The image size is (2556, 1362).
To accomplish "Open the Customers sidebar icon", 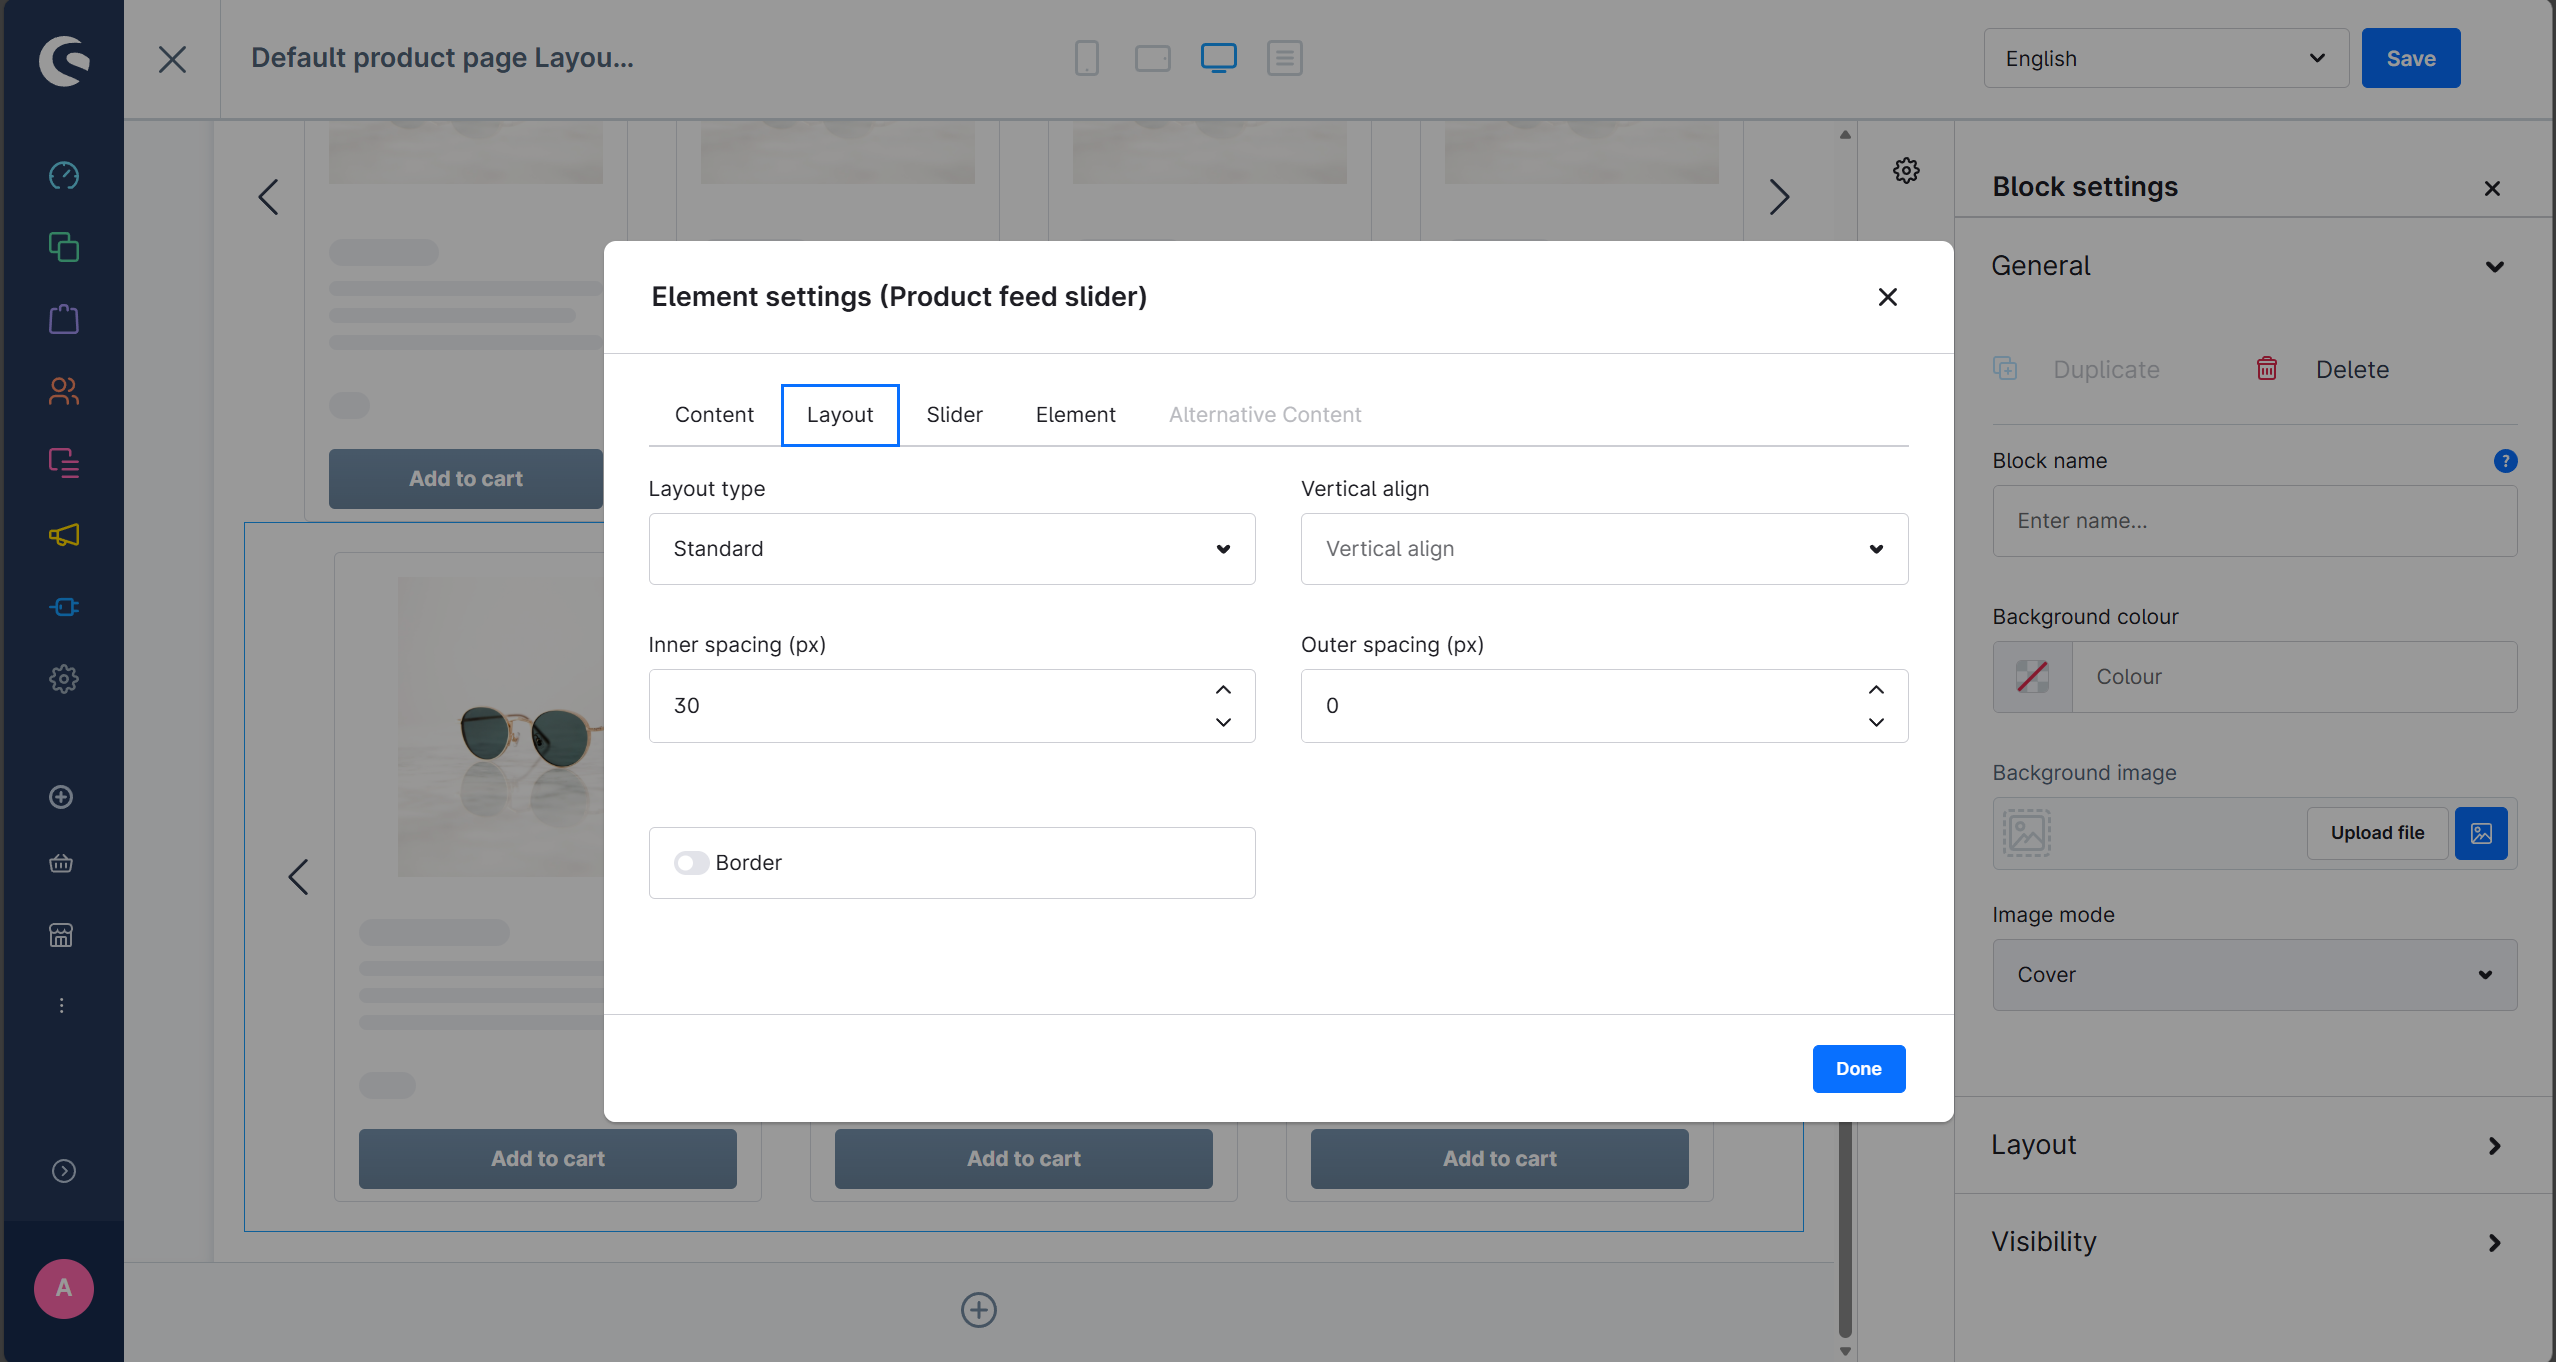I will (64, 391).
